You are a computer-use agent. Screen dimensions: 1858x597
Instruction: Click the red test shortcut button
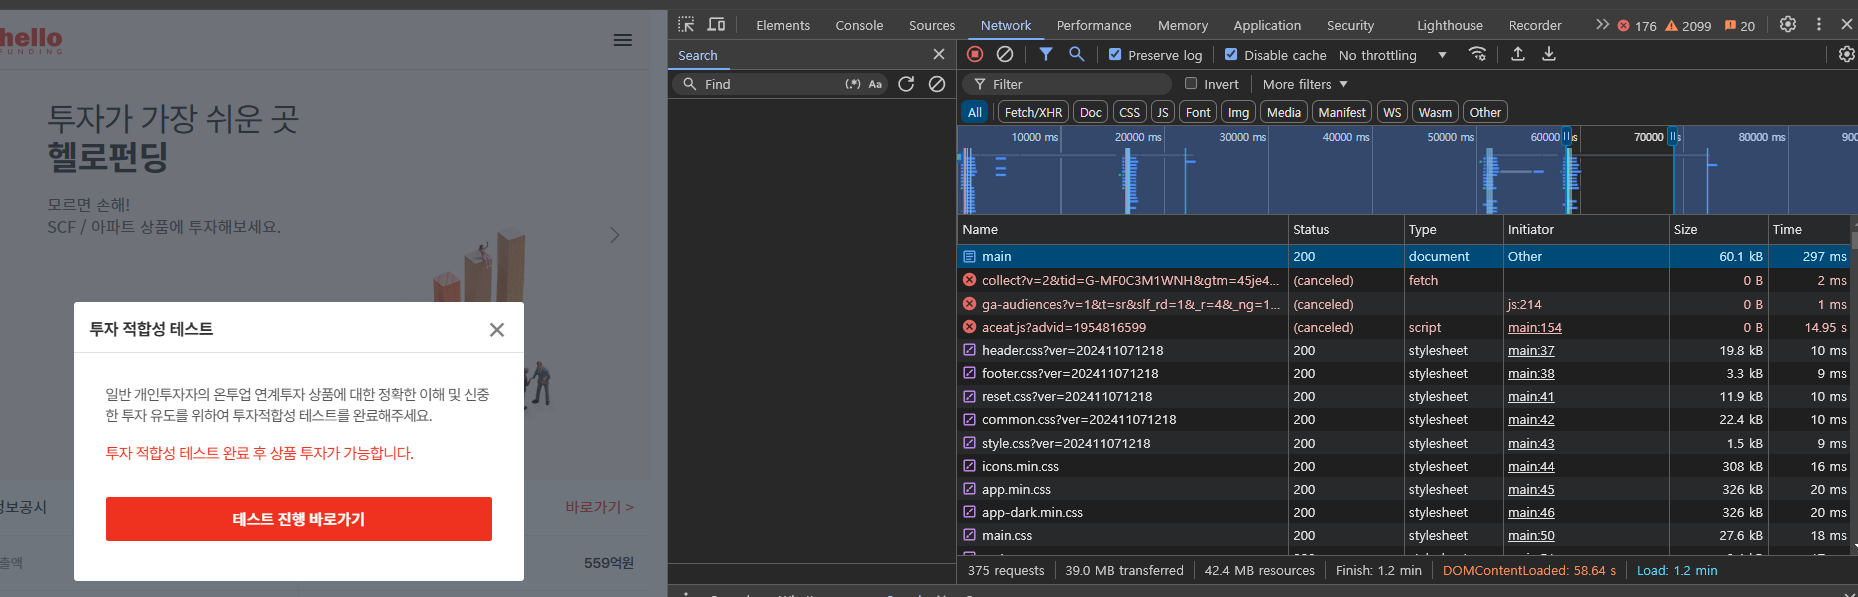(x=299, y=519)
